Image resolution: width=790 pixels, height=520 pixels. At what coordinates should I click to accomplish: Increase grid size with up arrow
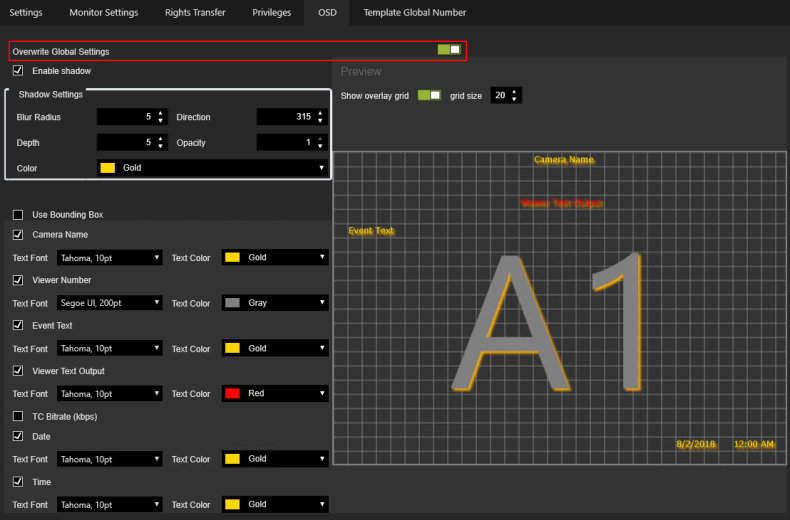point(514,92)
